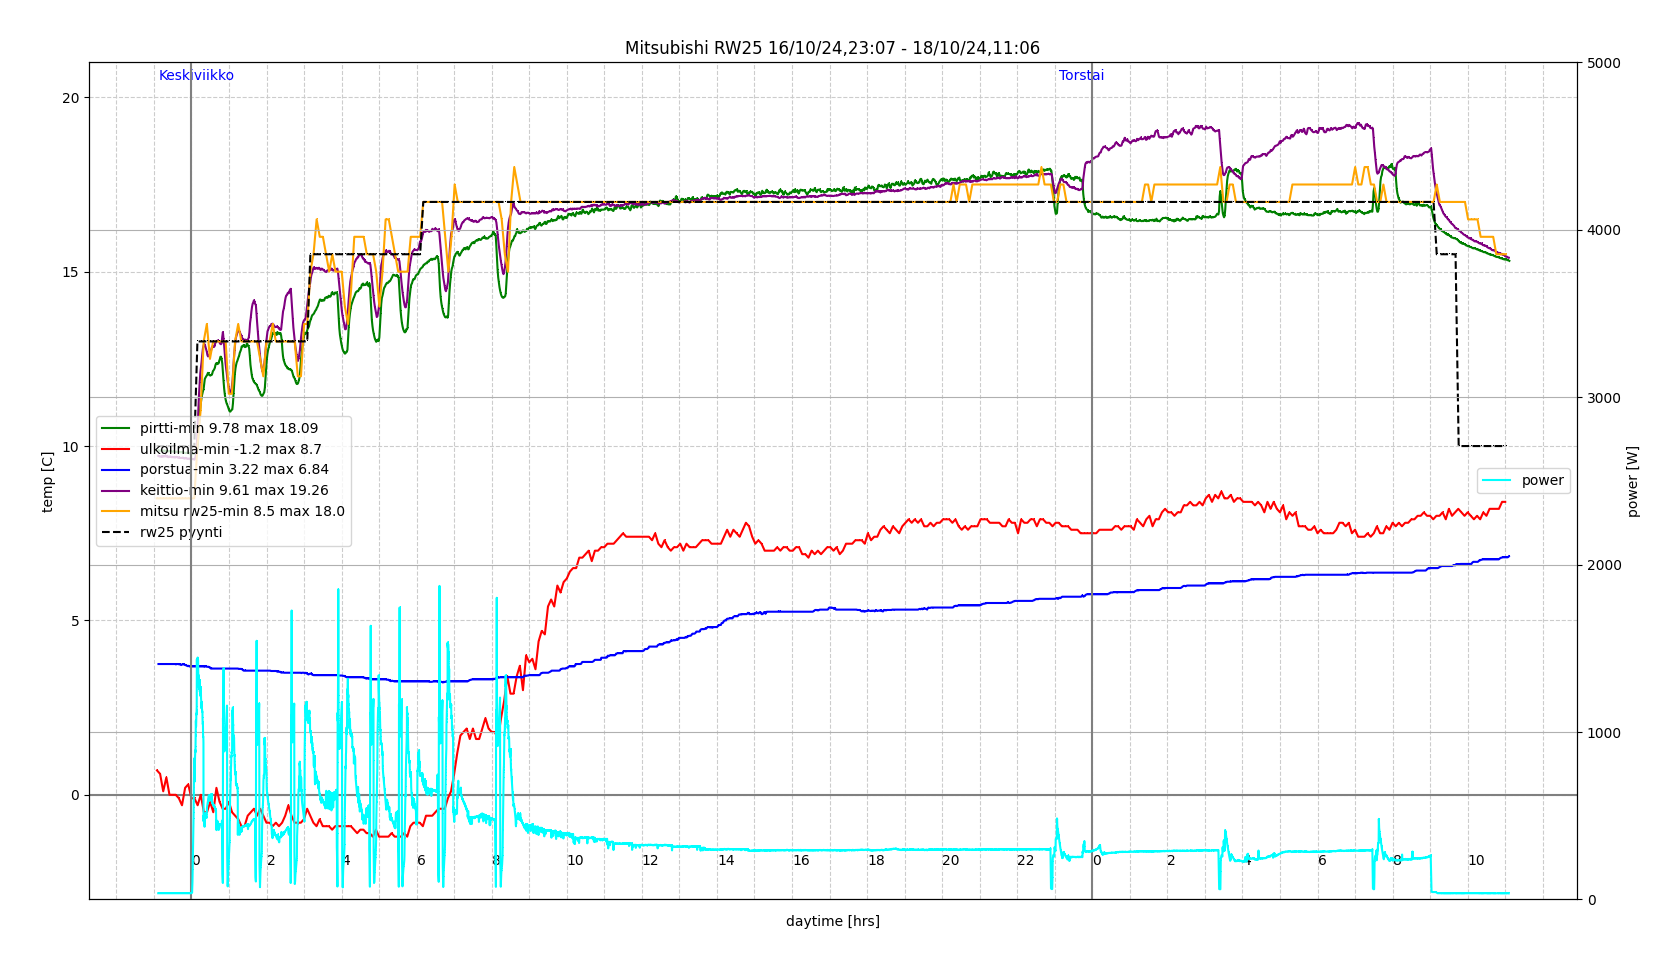Click the hour 22 time marker

[1025, 861]
